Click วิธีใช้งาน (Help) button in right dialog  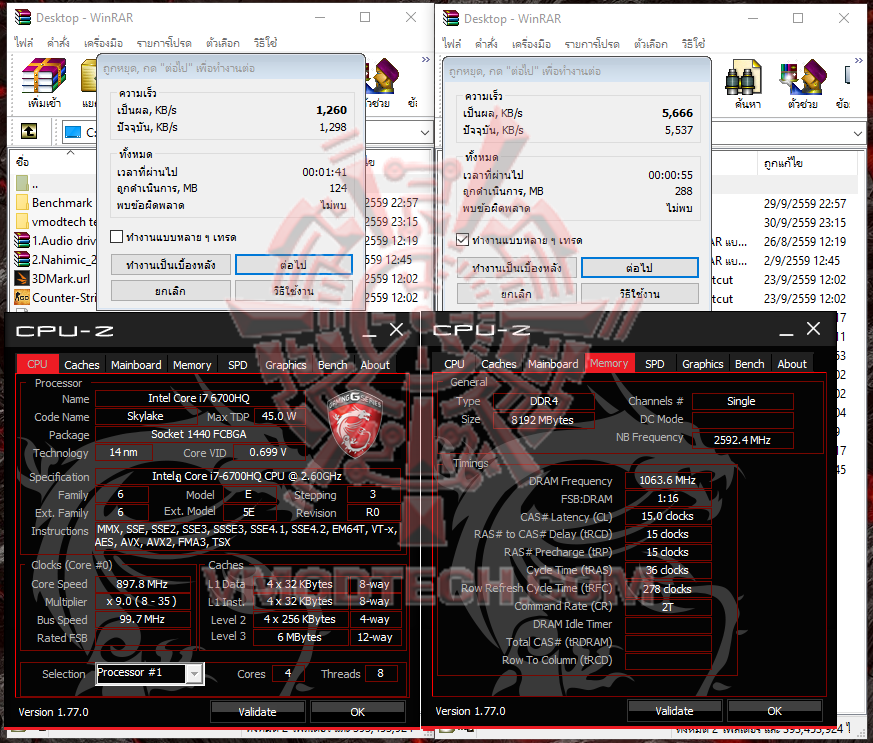pos(640,294)
